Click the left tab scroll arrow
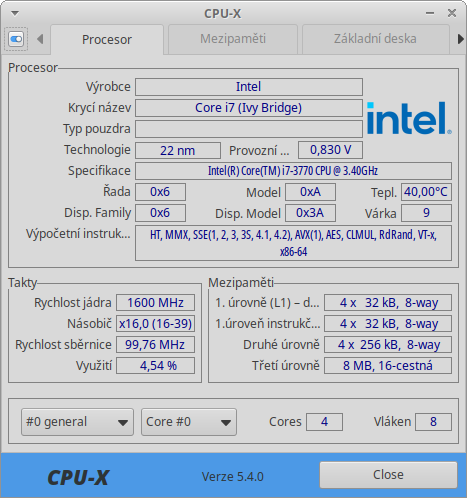Viewport: 467px width, 498px height. [x=40, y=39]
